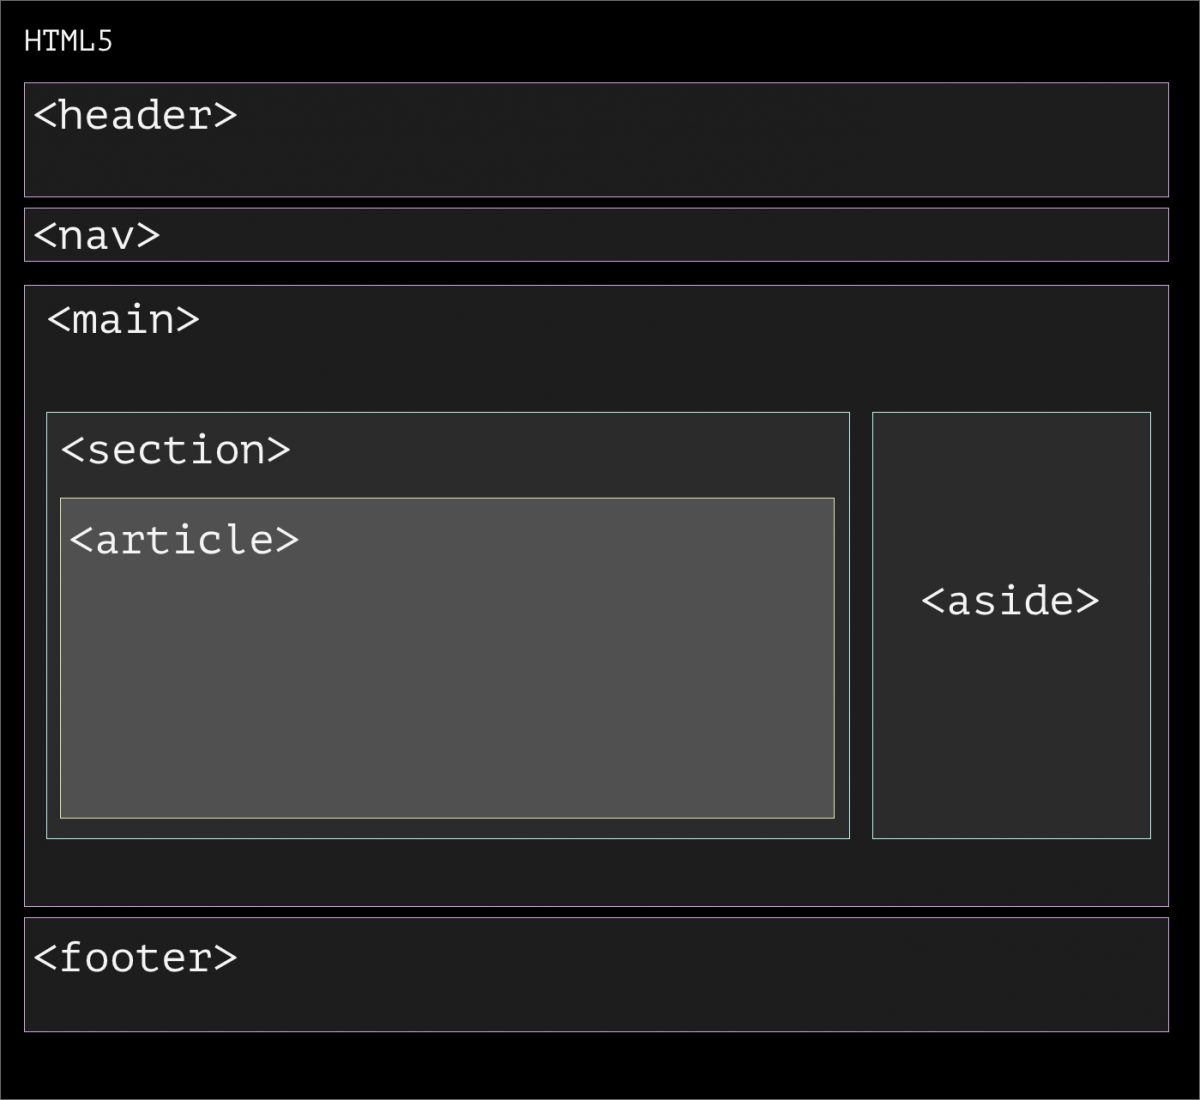
Task: Select the <section> label text
Action: click(x=175, y=450)
